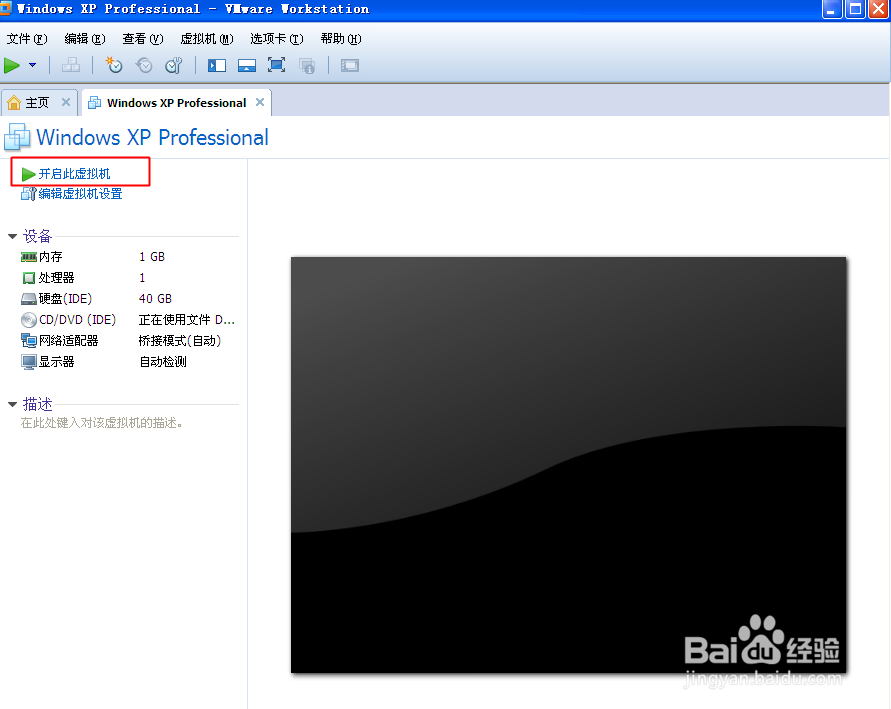This screenshot has width=891, height=709.
Task: Click 开启此虚拟机 to power on
Action: pos(74,174)
